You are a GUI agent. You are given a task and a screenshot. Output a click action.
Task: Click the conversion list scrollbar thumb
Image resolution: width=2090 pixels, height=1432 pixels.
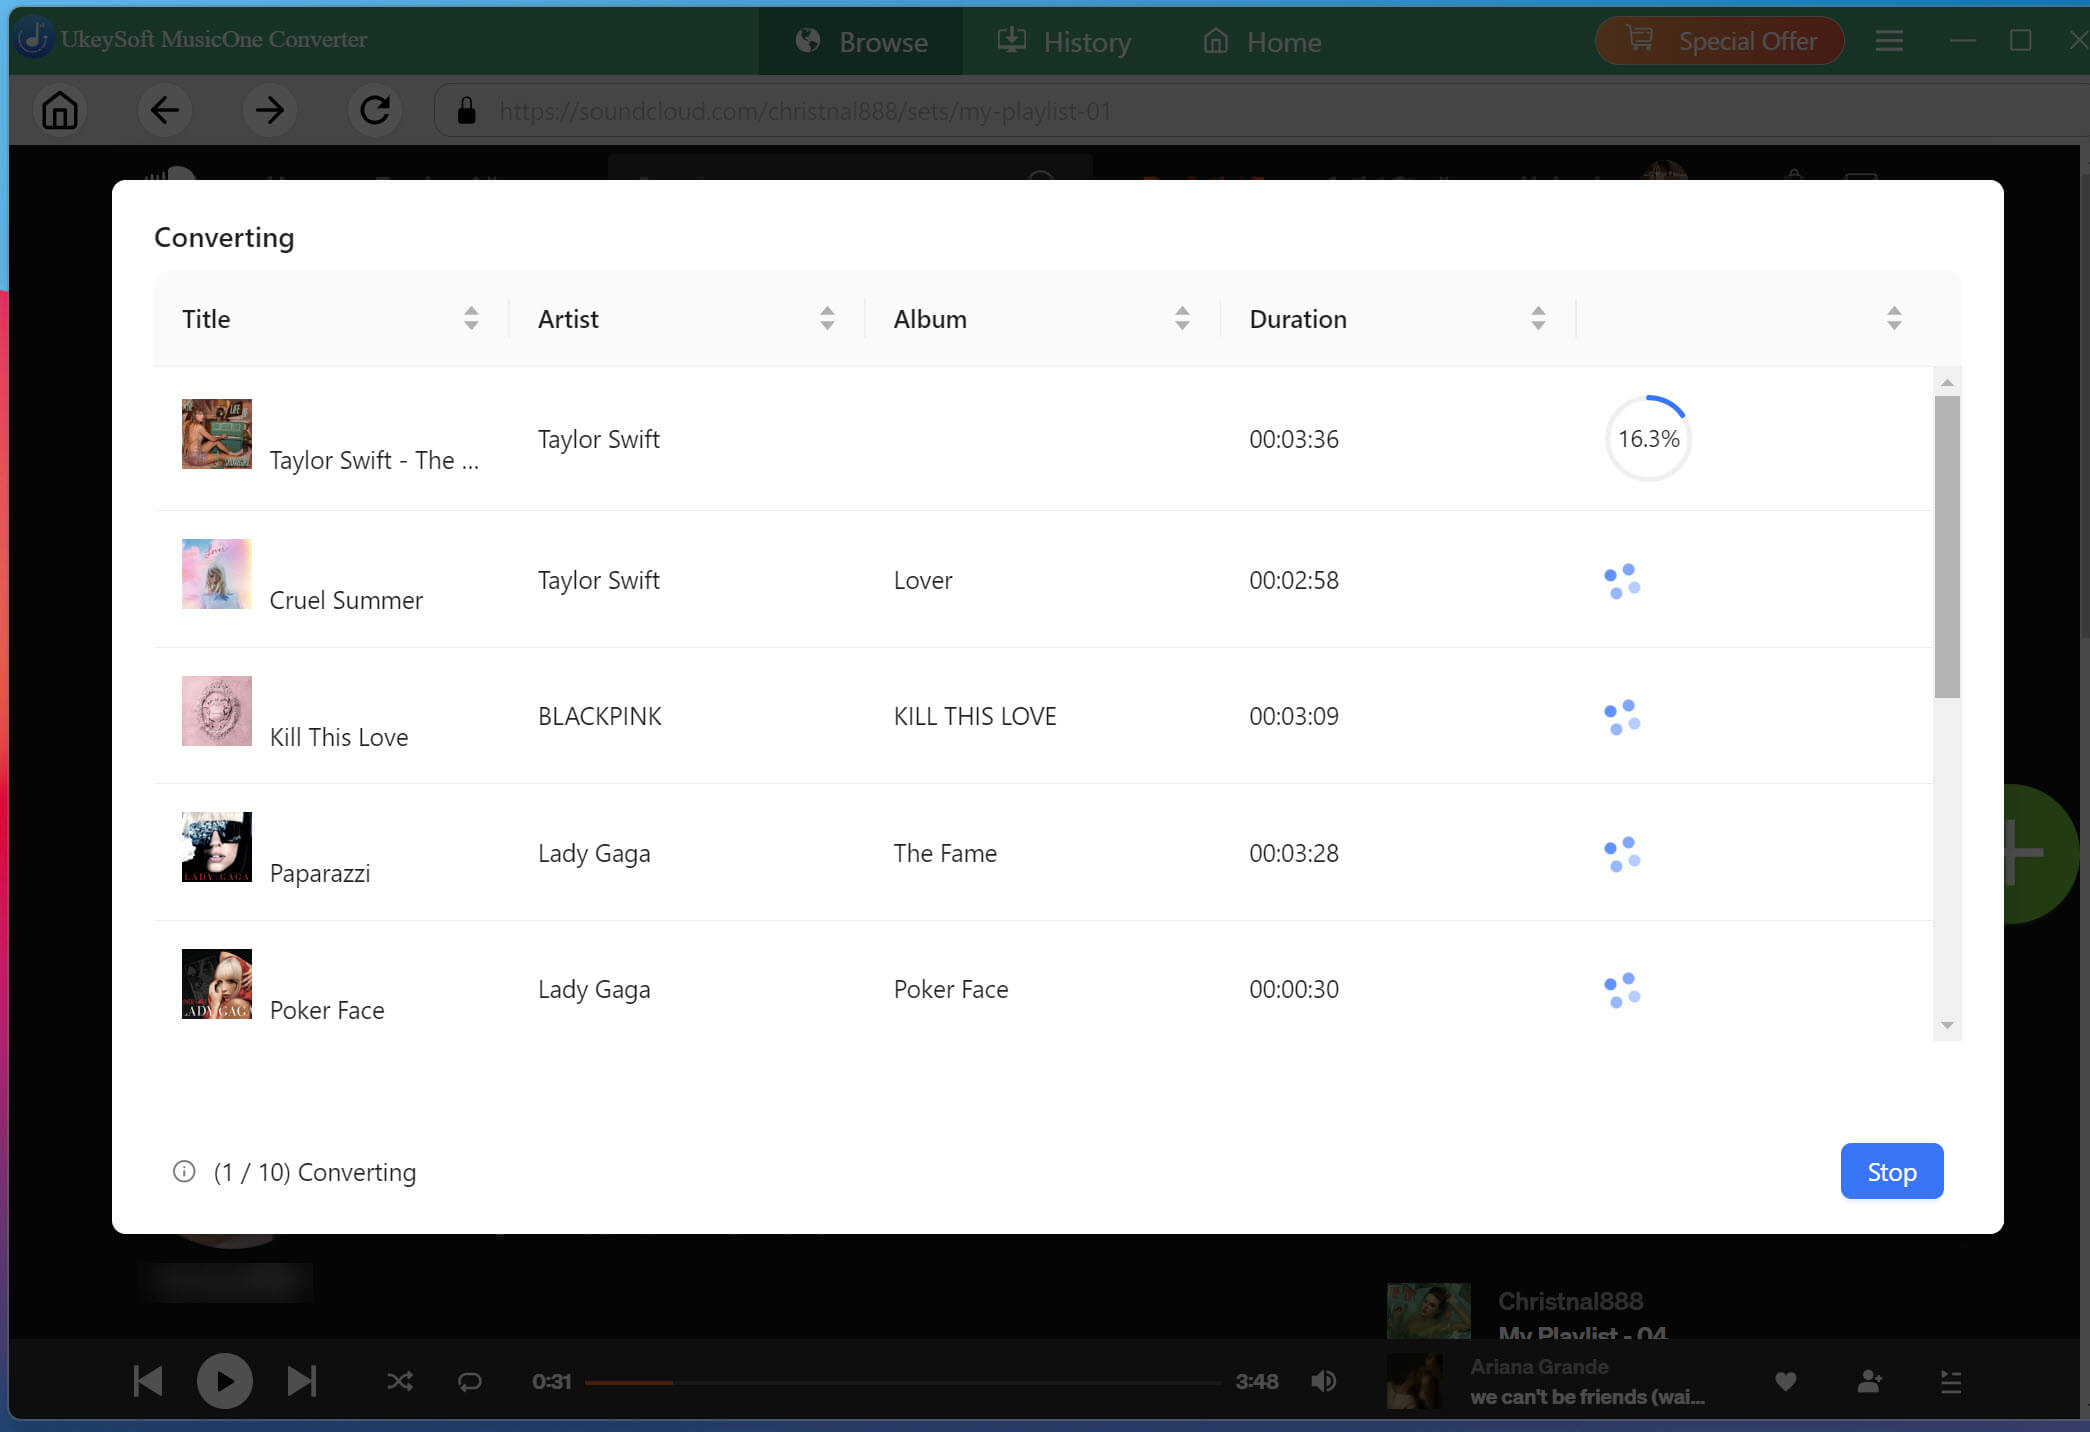pos(1947,547)
